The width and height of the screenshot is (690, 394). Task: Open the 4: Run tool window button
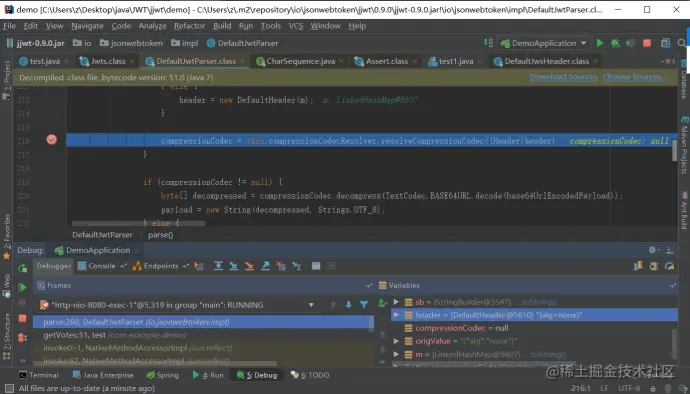coord(208,375)
